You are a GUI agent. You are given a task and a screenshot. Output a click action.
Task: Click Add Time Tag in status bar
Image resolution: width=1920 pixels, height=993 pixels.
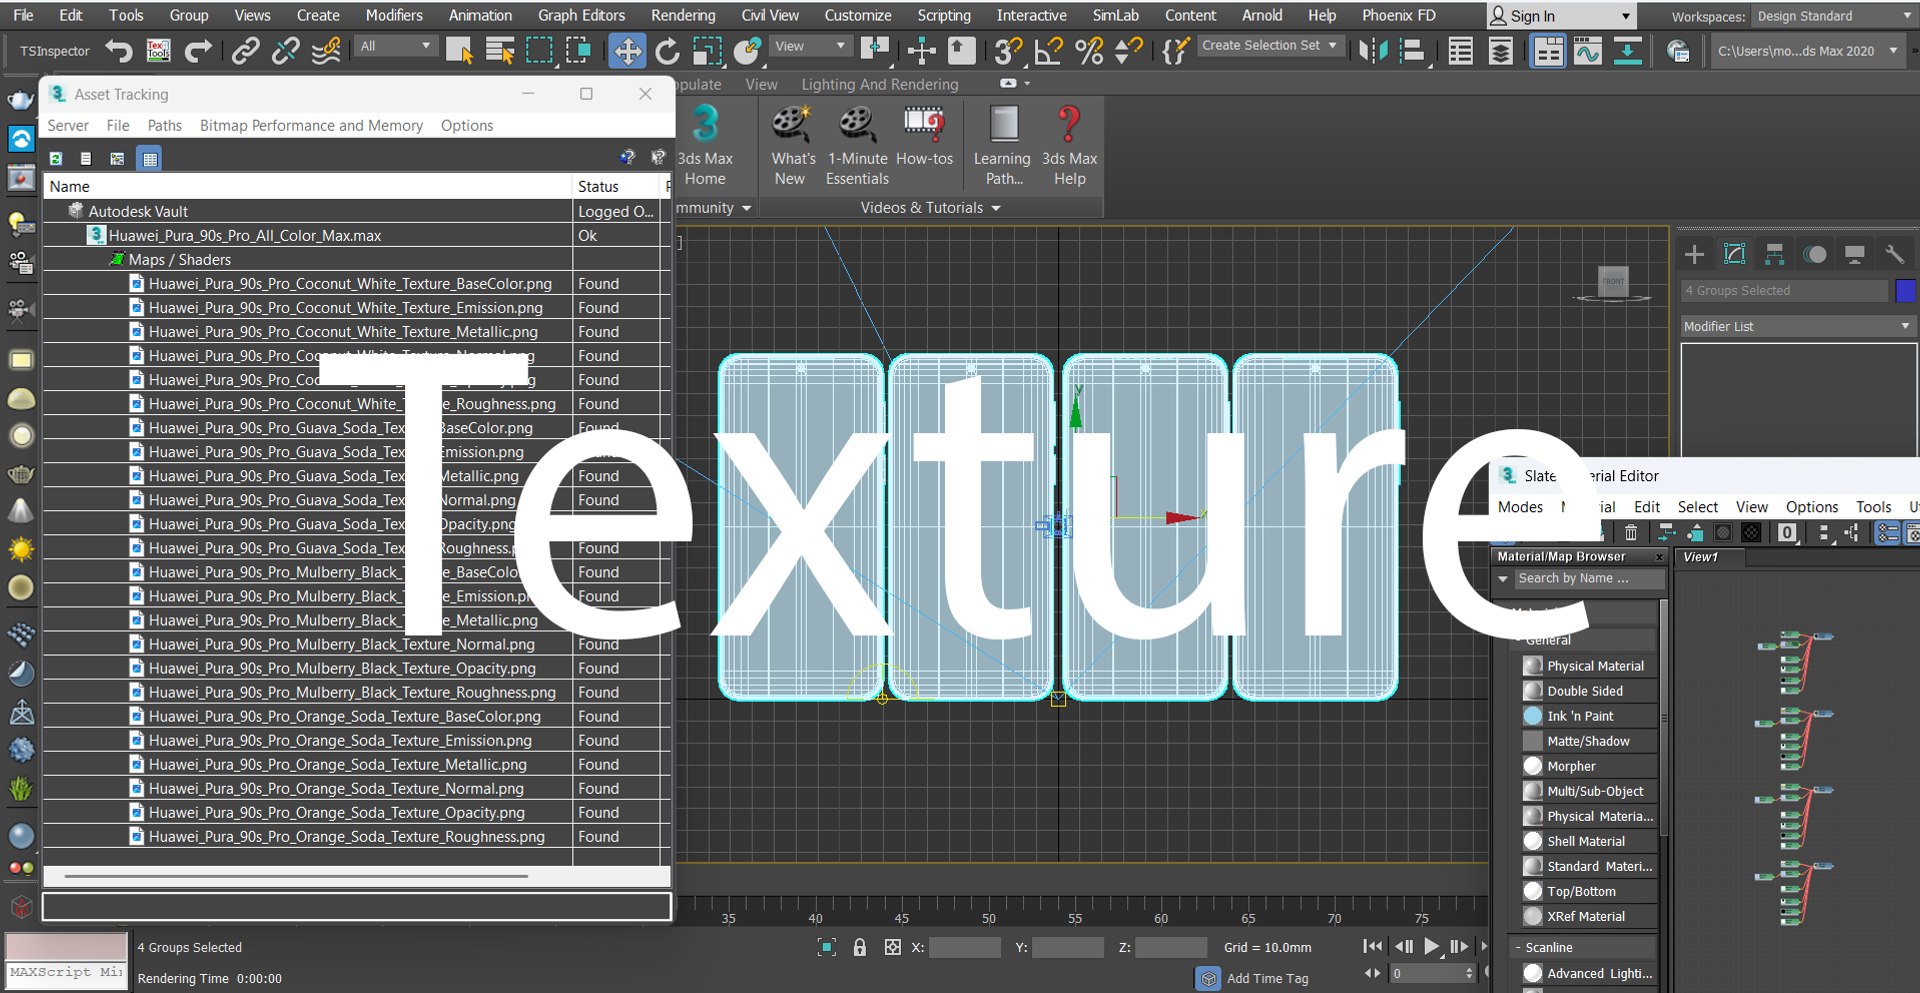[x=1267, y=978]
